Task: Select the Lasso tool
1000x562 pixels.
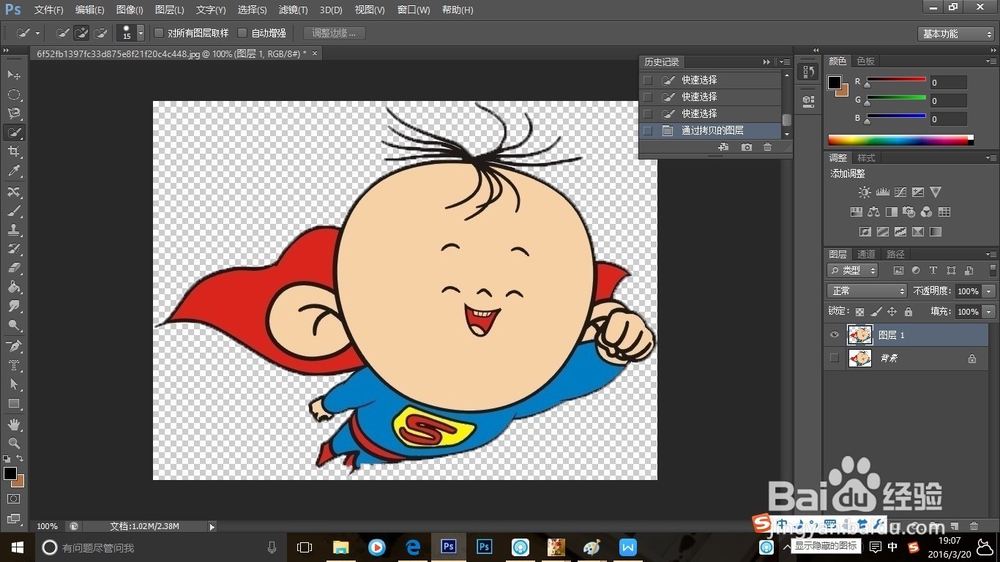Action: pos(13,114)
